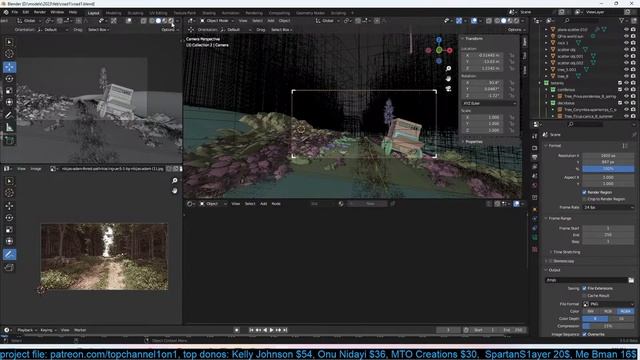Hide tree_8 object using its eye icon

(x=626, y=76)
